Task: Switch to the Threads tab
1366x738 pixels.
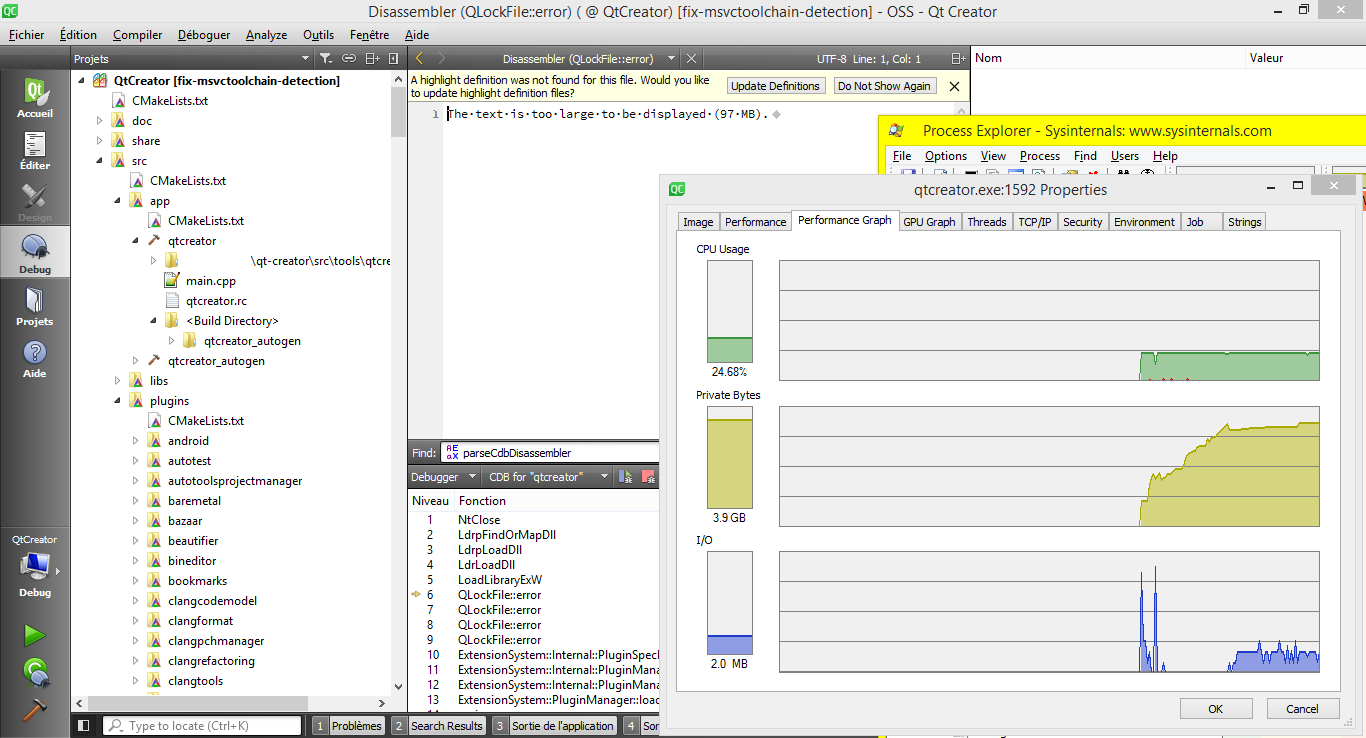Action: pos(986,222)
